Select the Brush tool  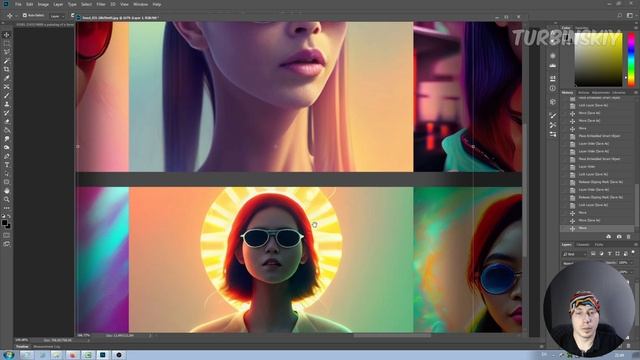[7, 96]
